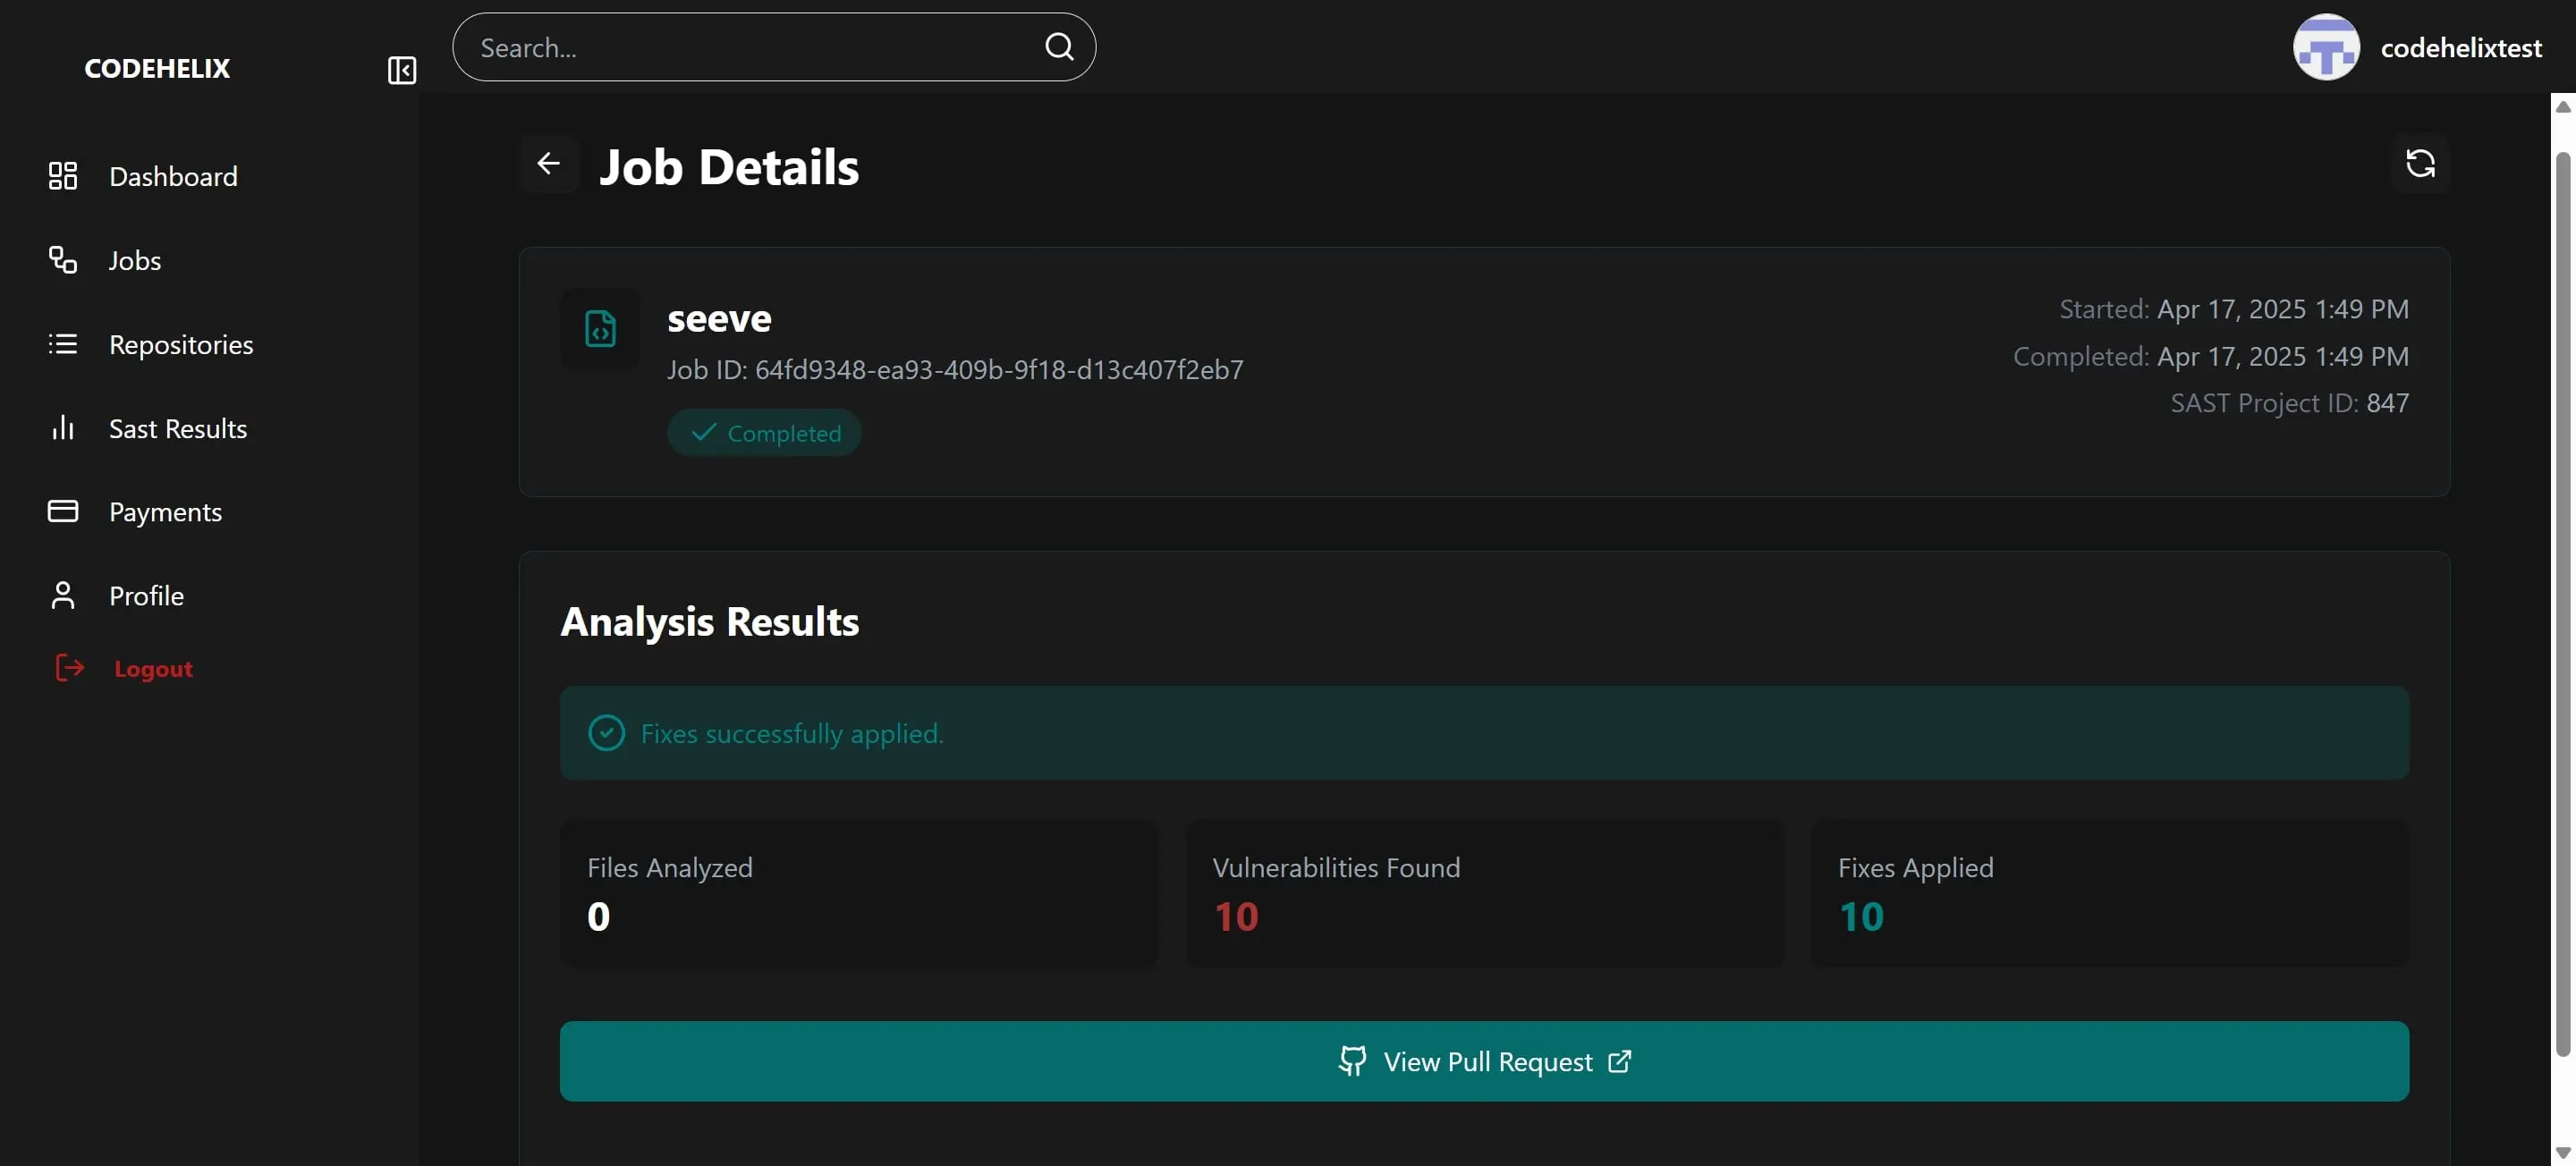The width and height of the screenshot is (2576, 1166).
Task: Collapse the sidebar with the panel toggle
Action: point(401,70)
